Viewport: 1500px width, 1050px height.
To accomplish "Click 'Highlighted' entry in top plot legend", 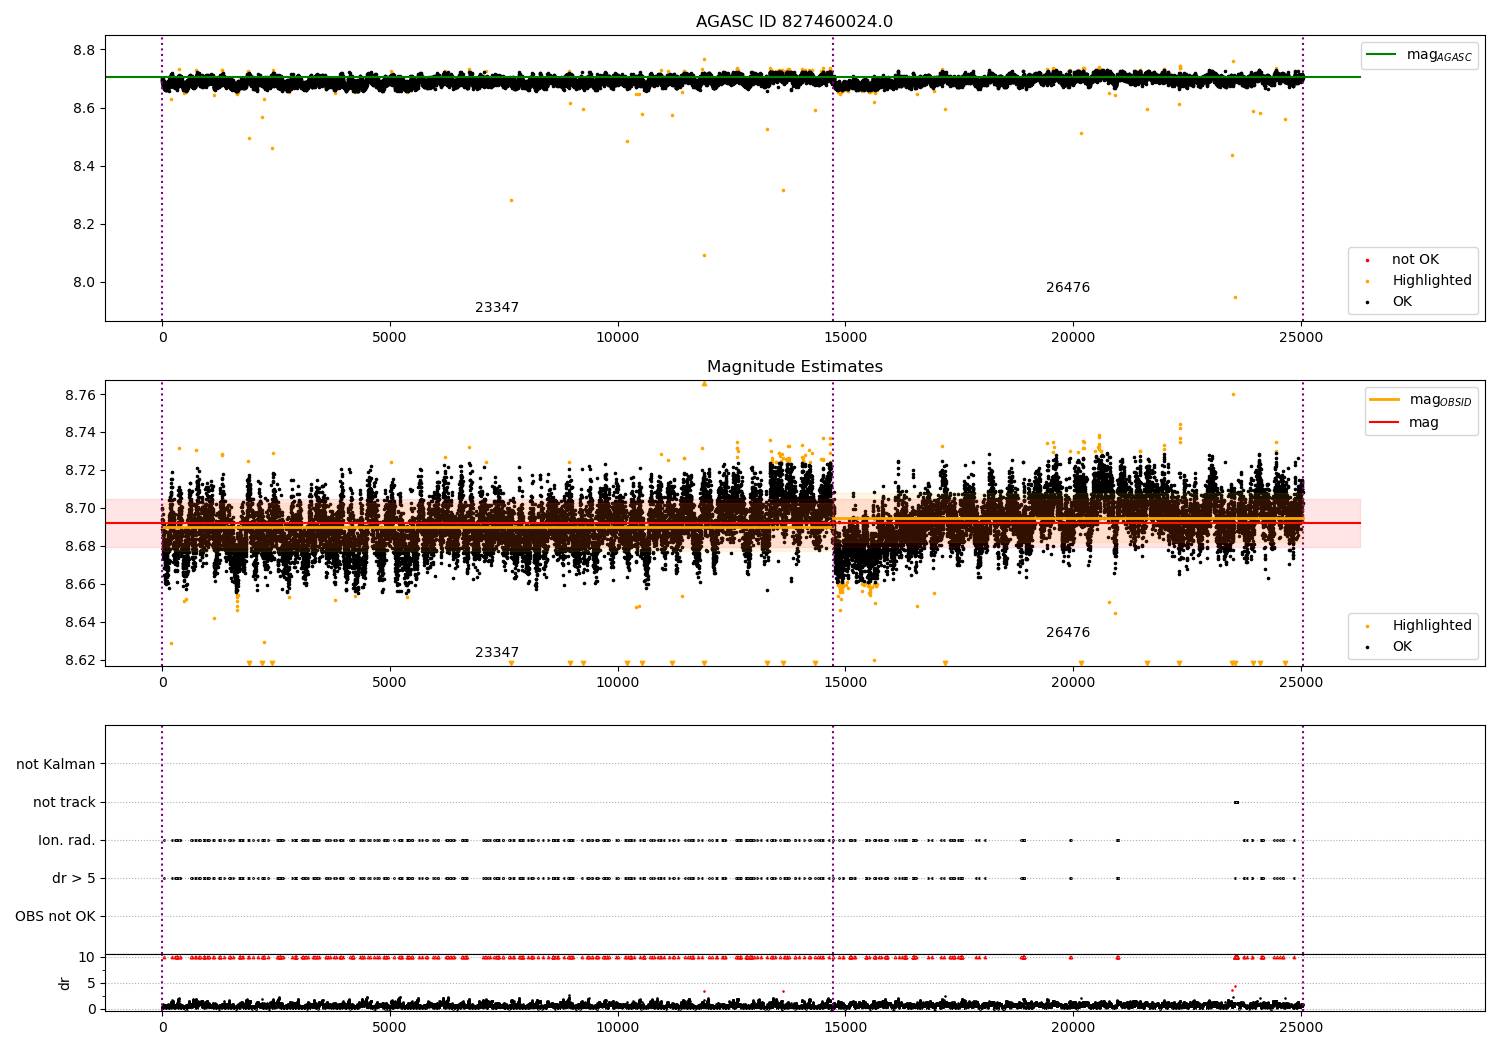I will tap(1419, 281).
